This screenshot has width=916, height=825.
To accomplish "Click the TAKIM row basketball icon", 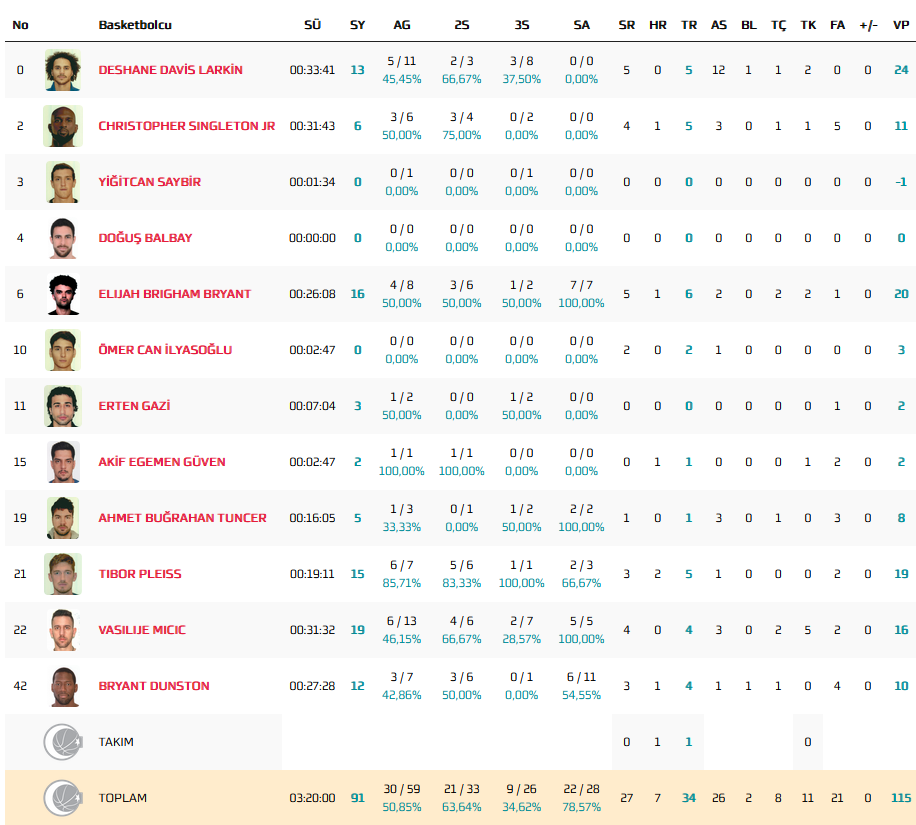I will (62, 742).
